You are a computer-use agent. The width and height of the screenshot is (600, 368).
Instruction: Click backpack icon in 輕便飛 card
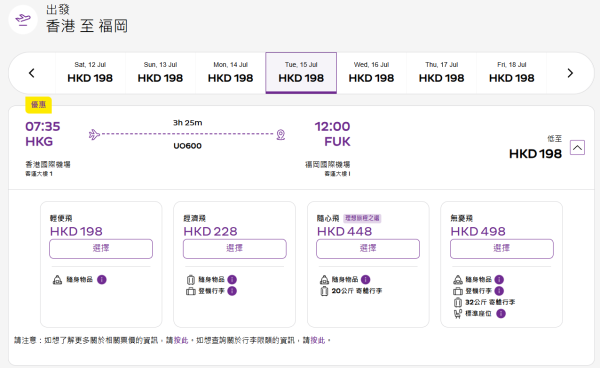tap(57, 280)
